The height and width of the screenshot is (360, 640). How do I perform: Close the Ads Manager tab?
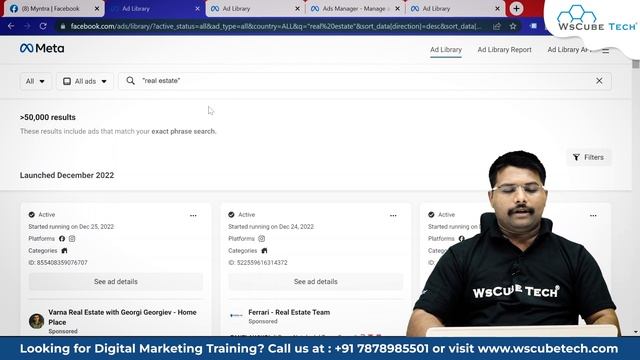coord(397,9)
